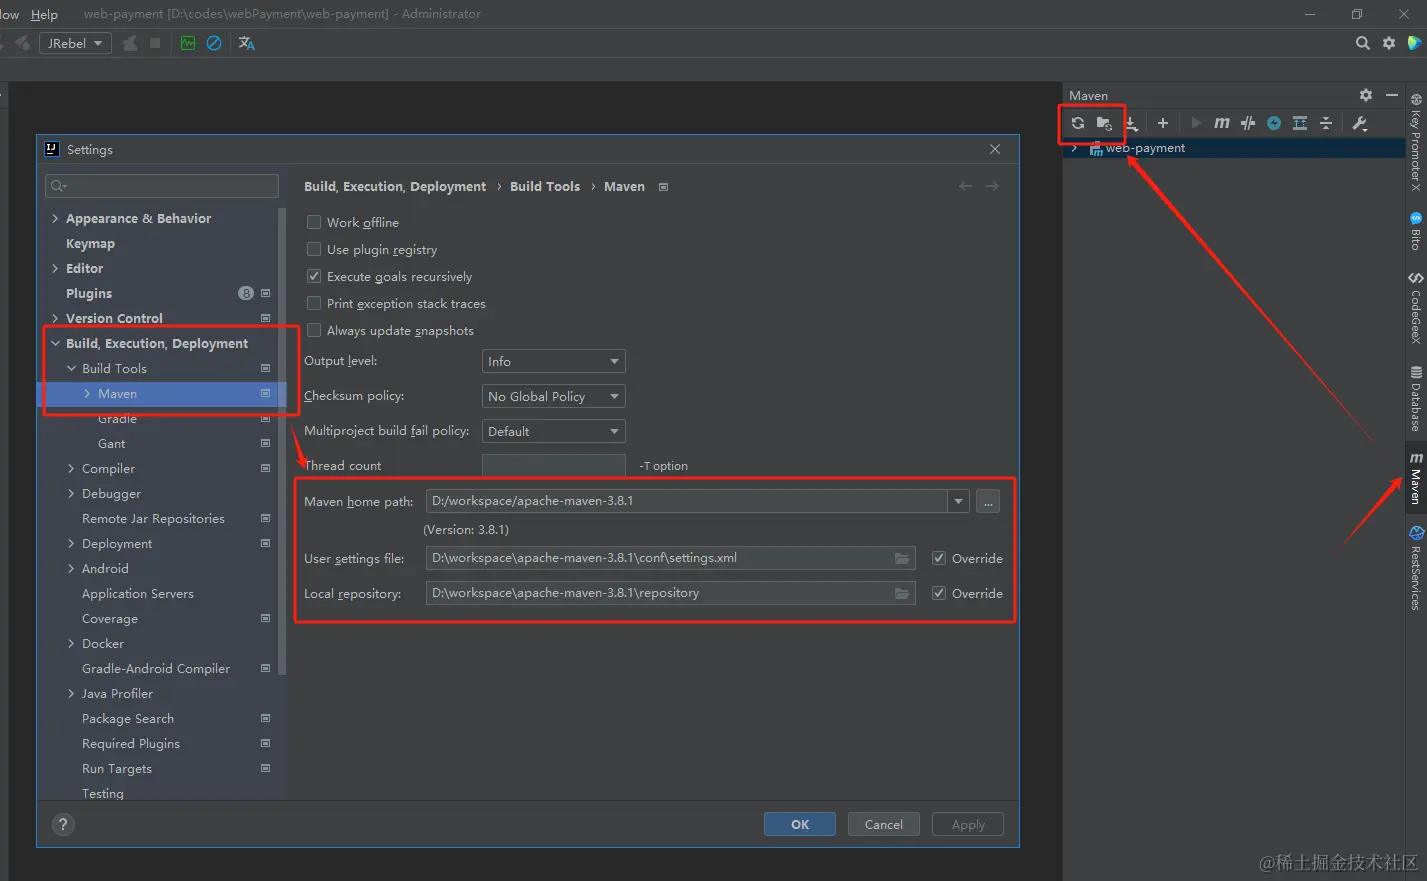Collapse all in Maven panel toolbar
1427x881 pixels.
[1326, 123]
